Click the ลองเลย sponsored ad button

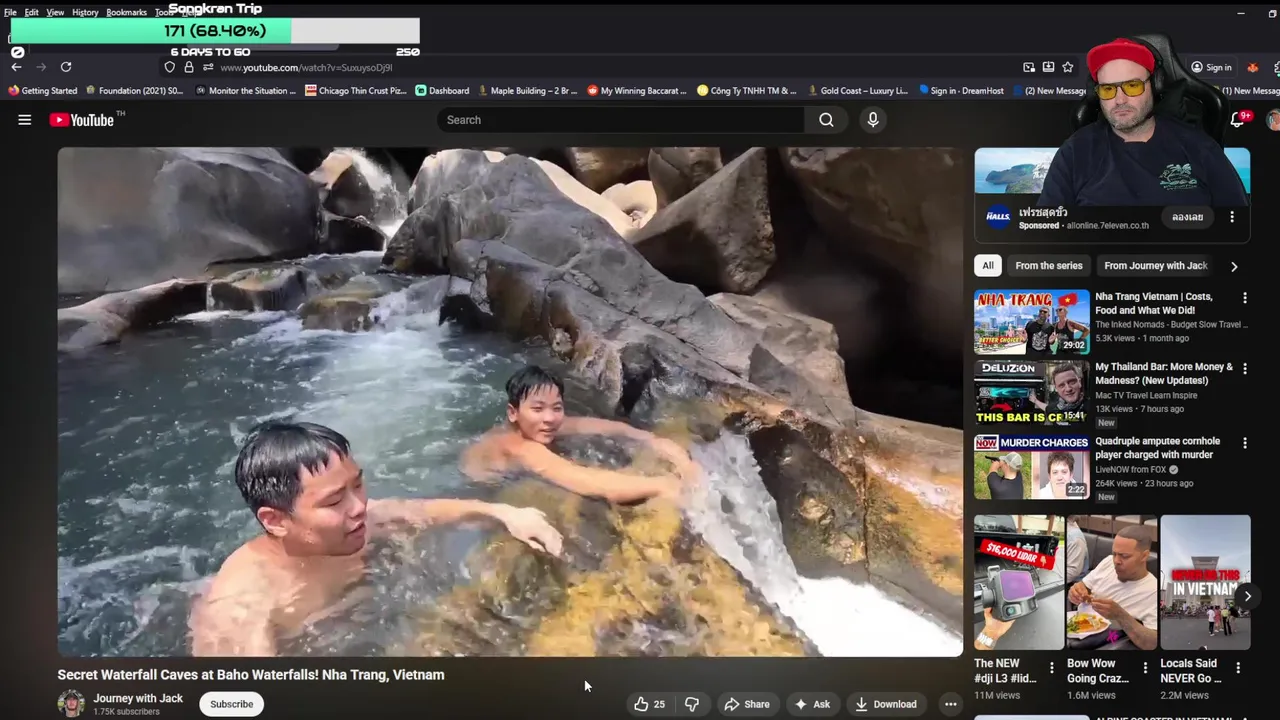click(x=1187, y=217)
